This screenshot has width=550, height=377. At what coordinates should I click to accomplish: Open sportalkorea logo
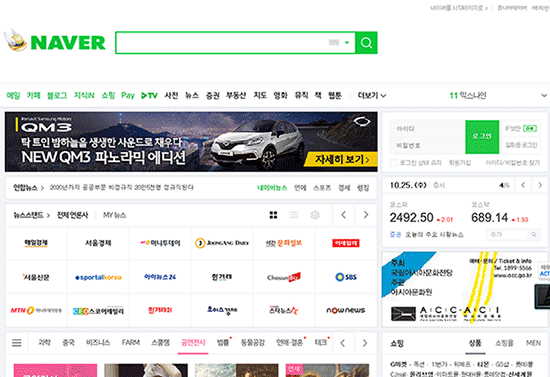(x=98, y=277)
